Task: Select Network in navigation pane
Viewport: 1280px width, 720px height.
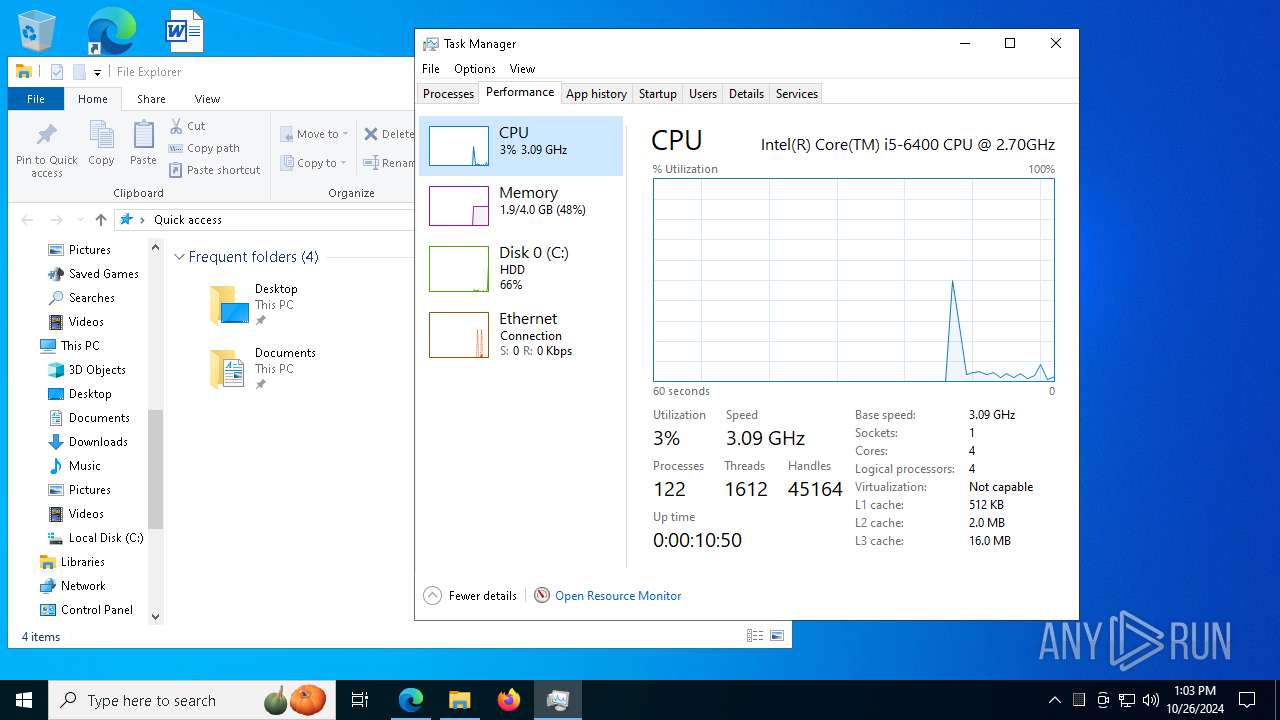Action: tap(83, 586)
